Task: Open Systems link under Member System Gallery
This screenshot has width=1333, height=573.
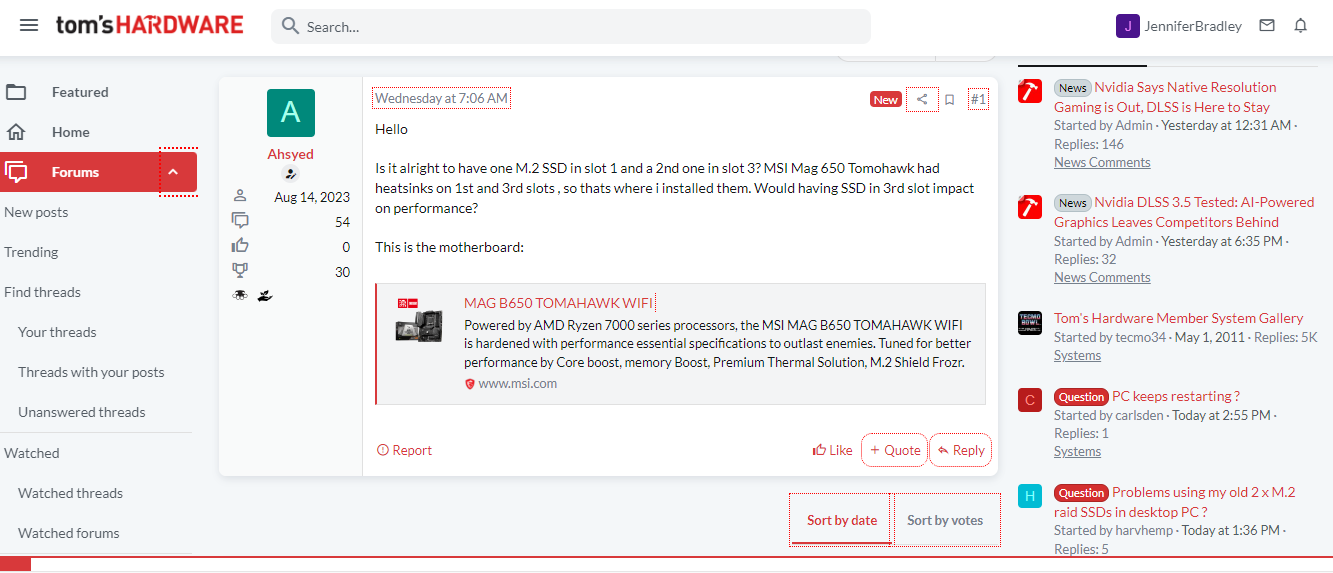Action: [x=1077, y=355]
